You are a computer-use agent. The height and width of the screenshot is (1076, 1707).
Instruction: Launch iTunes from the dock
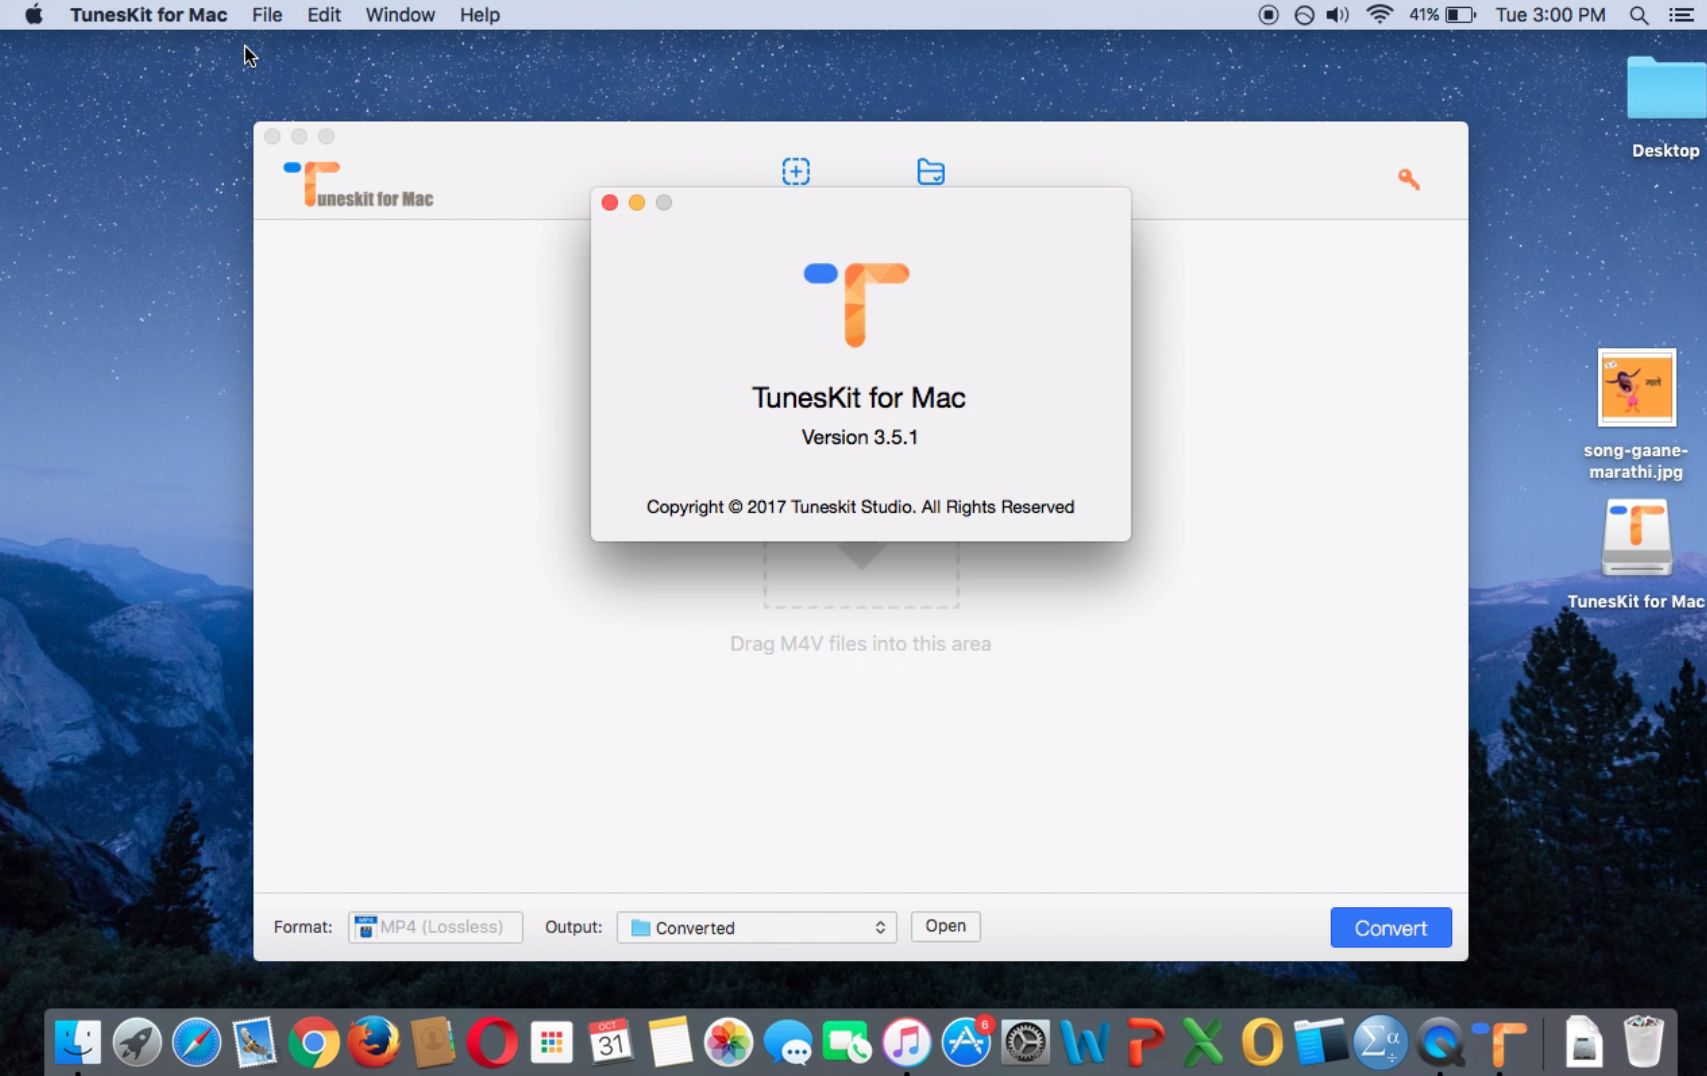pyautogui.click(x=906, y=1042)
